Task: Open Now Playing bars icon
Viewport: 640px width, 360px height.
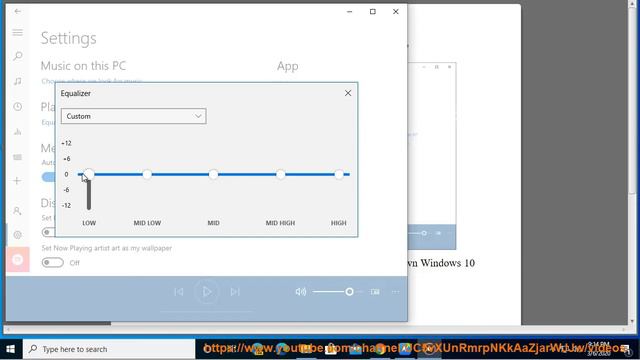Action: tap(18, 131)
